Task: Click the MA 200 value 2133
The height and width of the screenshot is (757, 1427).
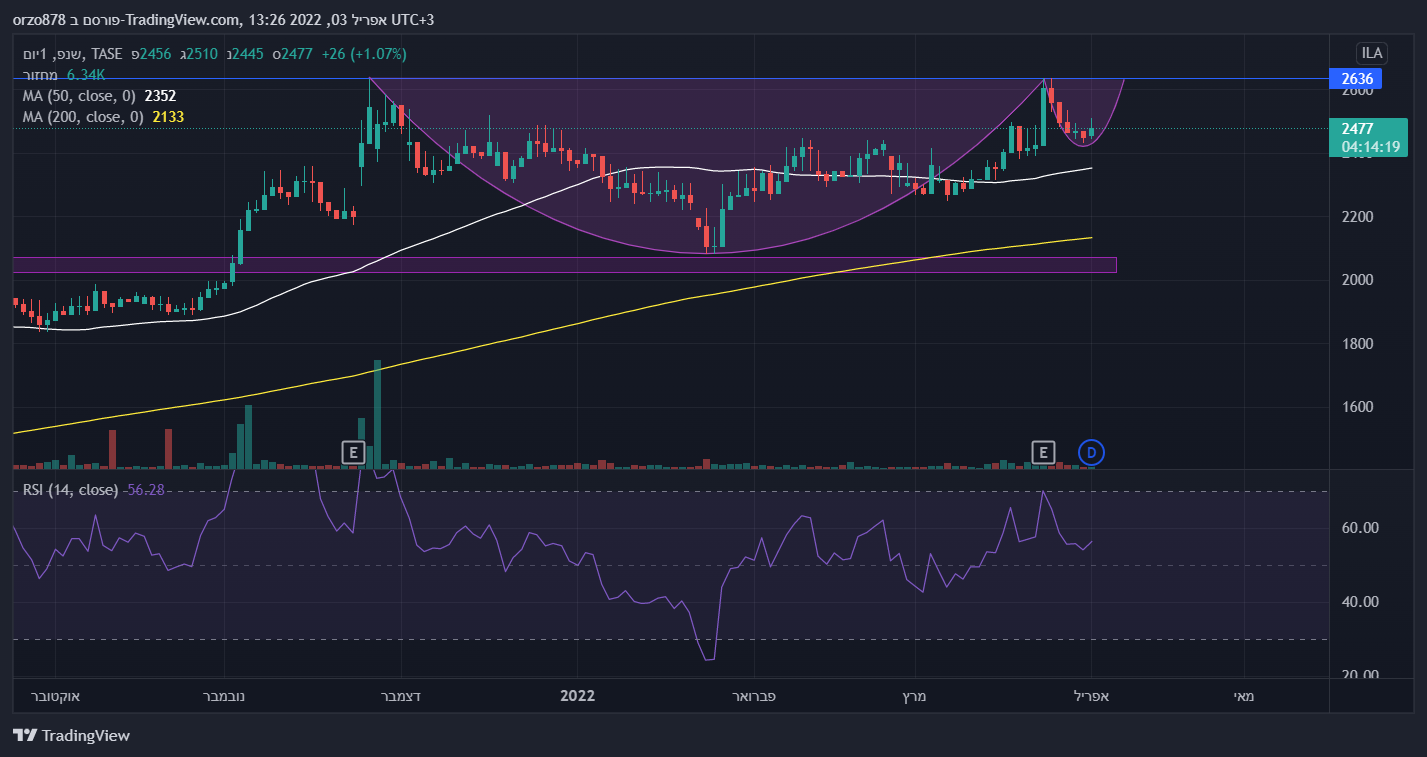Action: (168, 117)
